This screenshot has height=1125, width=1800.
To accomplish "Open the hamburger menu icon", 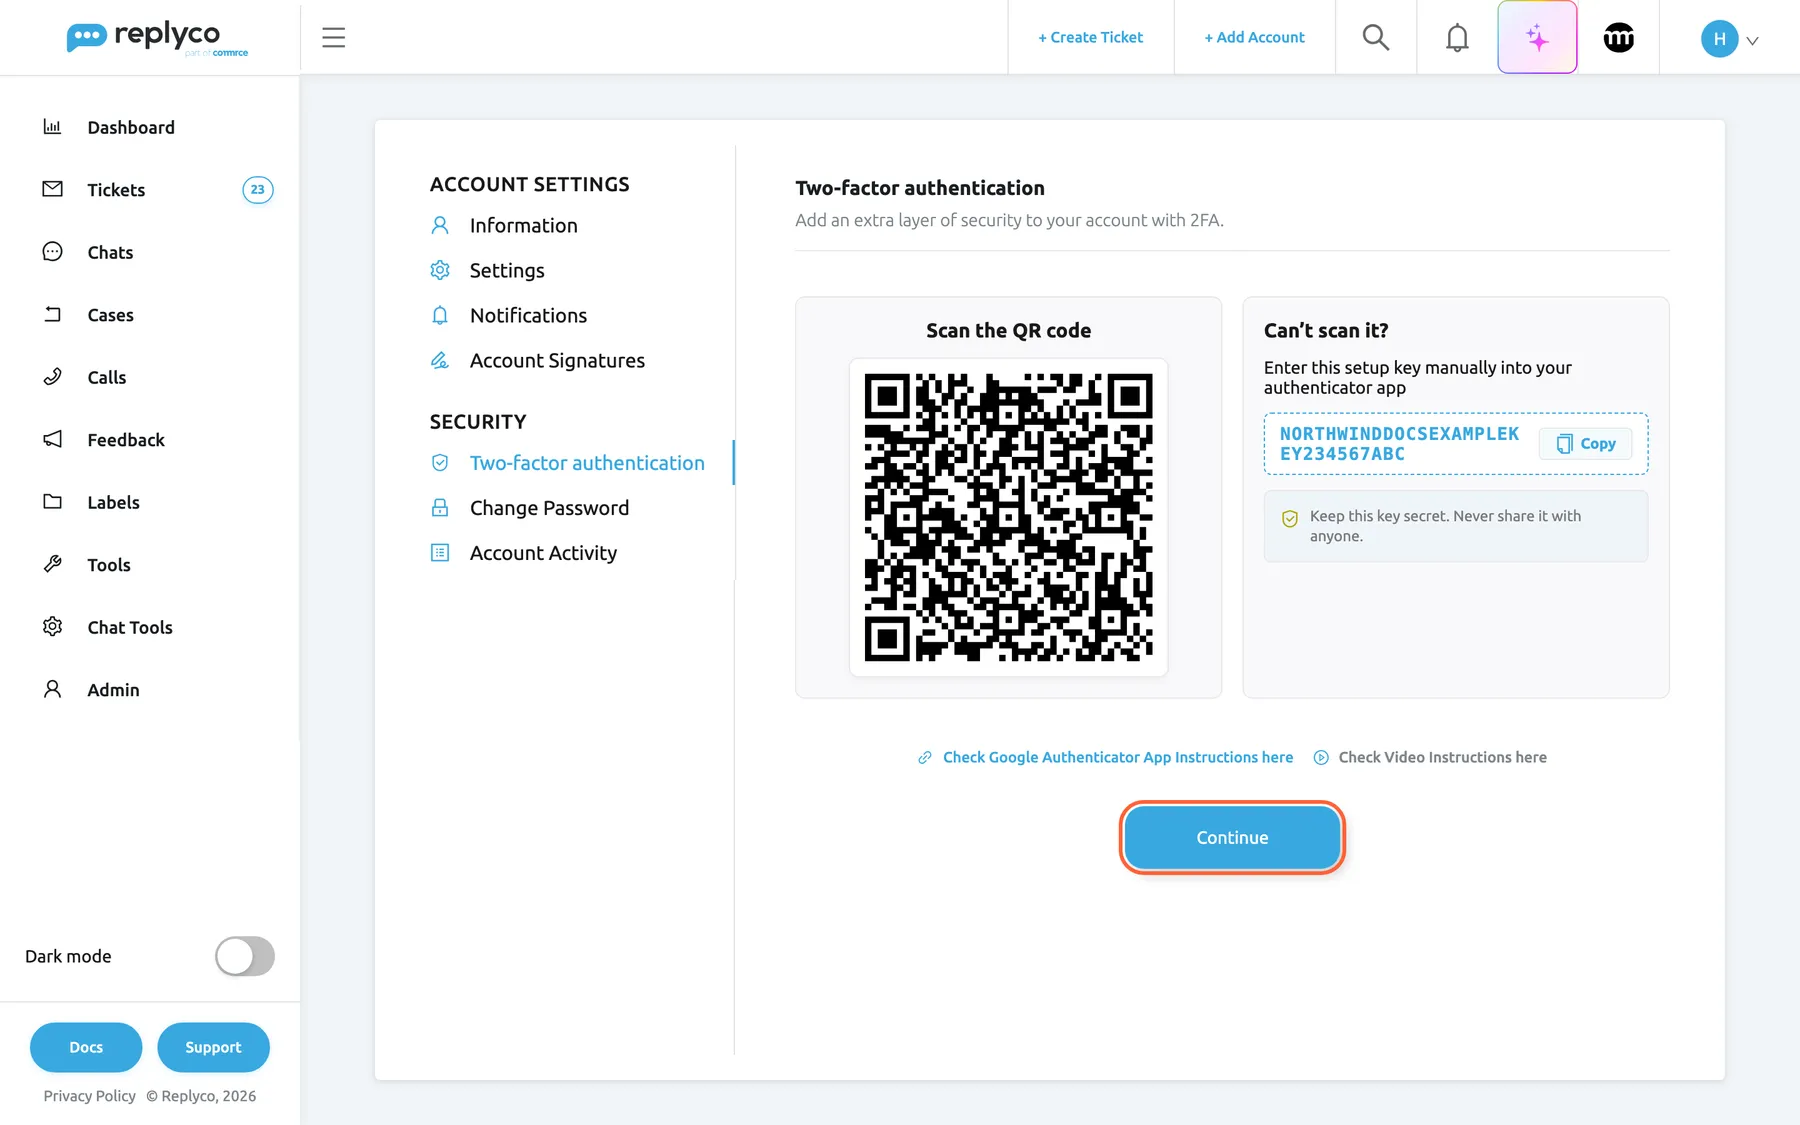I will 333,37.
